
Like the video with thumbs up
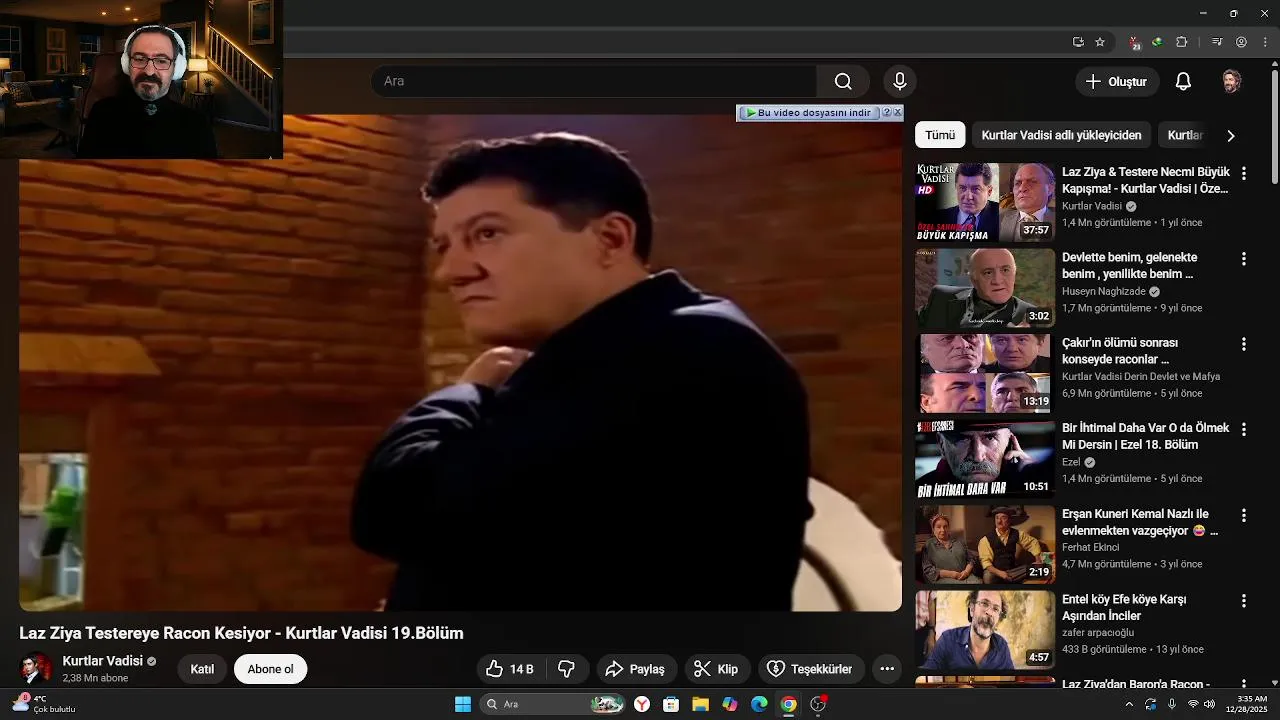510,669
